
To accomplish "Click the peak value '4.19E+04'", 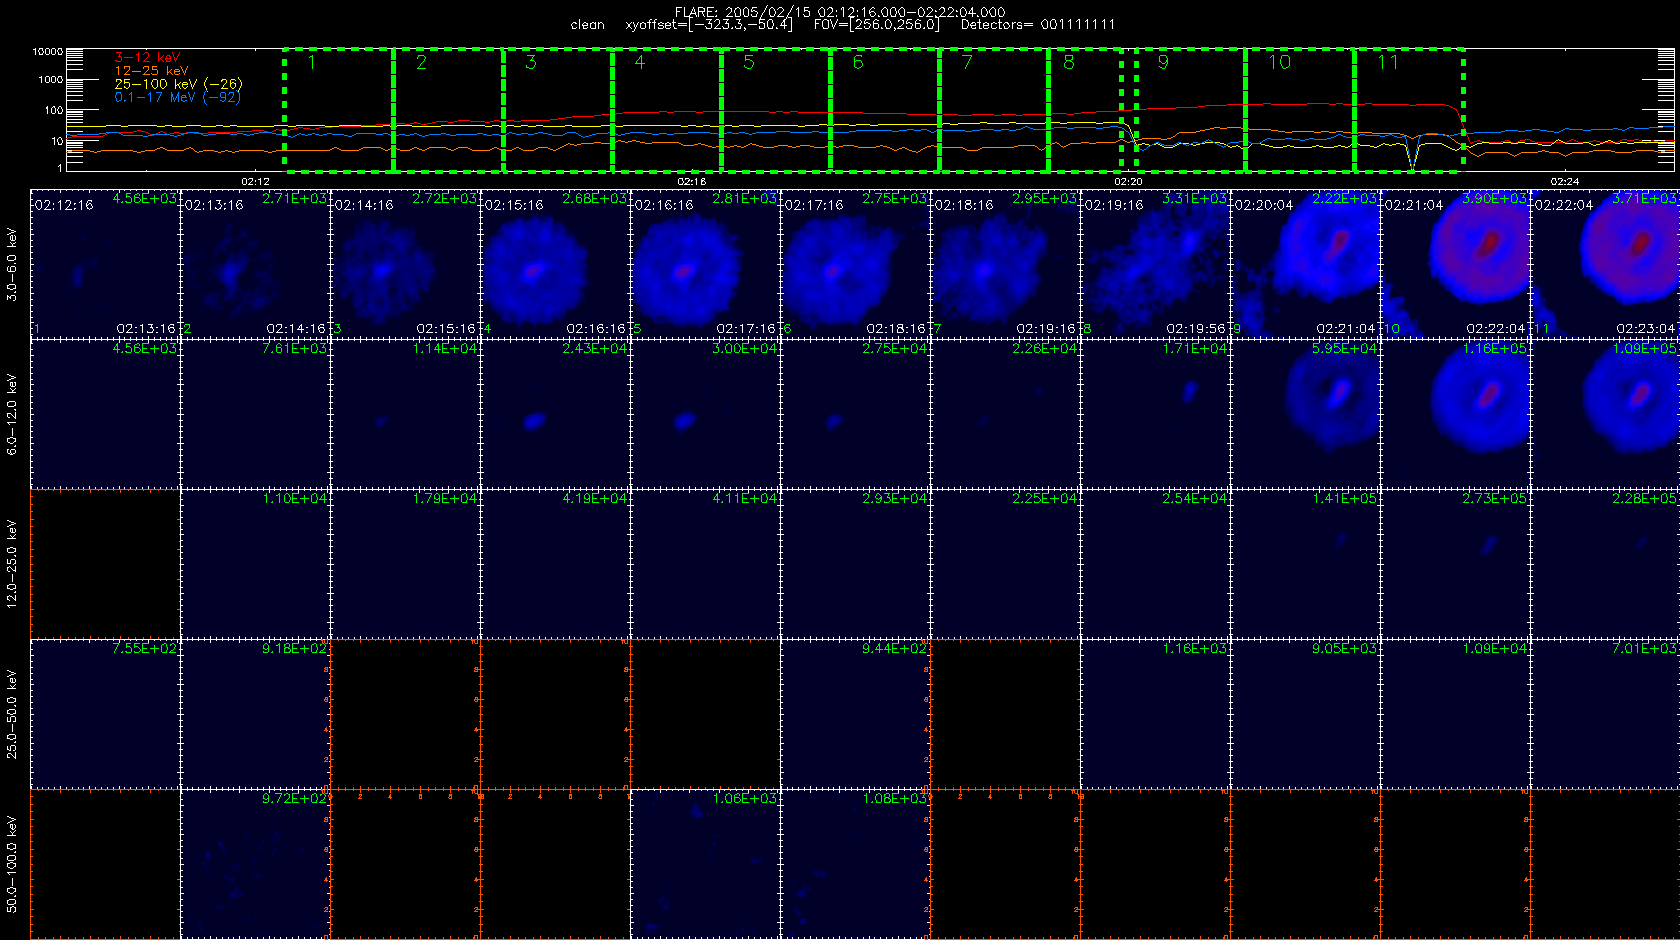I will [594, 499].
